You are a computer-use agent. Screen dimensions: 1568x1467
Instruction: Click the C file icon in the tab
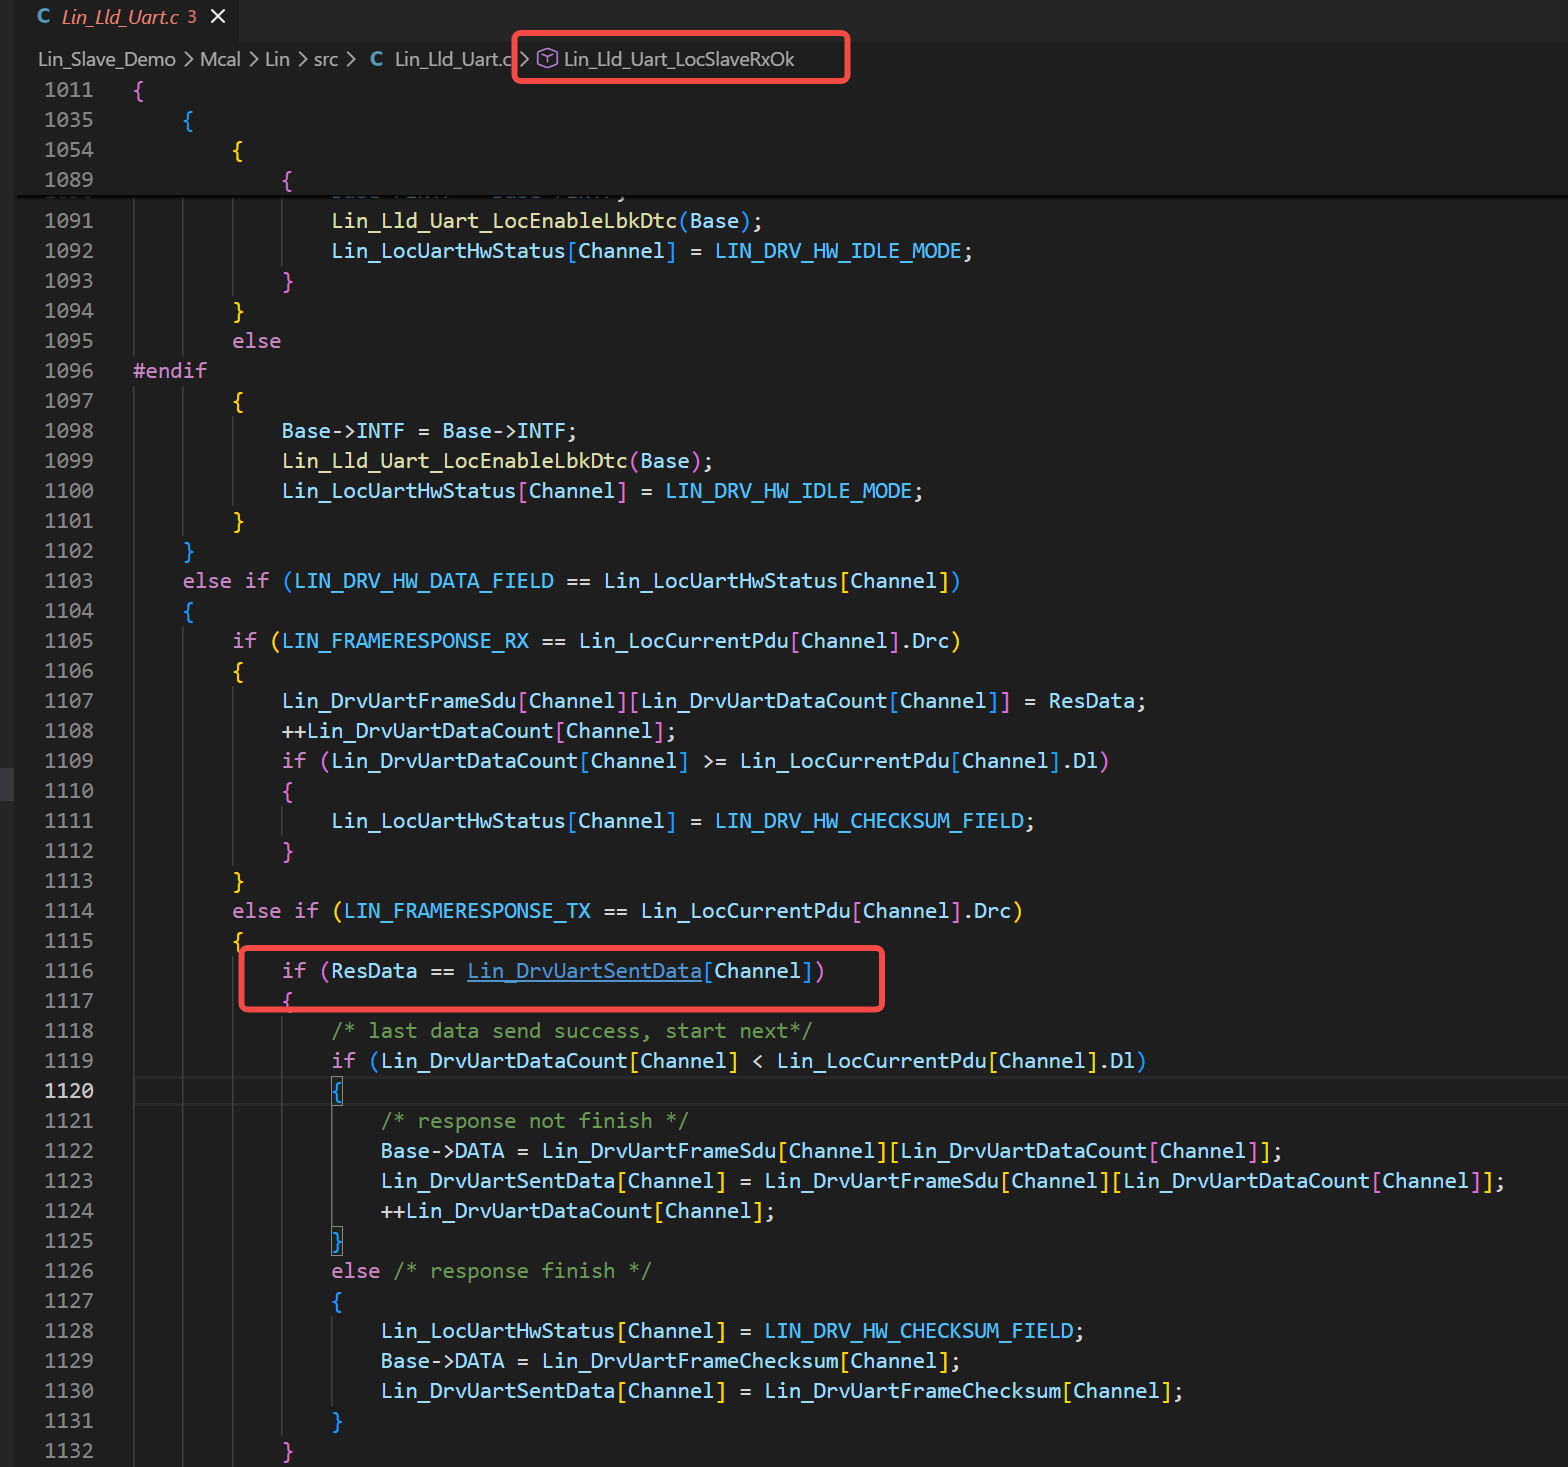coord(43,17)
